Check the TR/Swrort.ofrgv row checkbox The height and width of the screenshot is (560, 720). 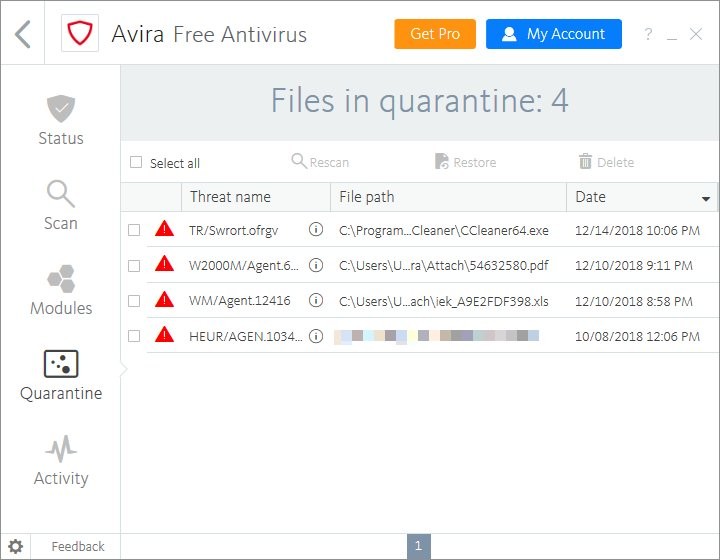pos(134,230)
